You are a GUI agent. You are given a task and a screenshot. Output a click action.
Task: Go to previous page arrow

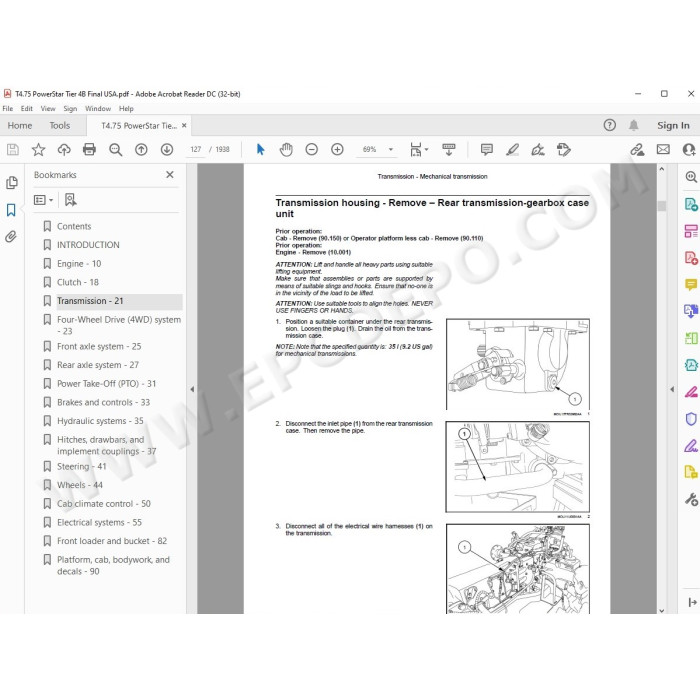tap(141, 150)
